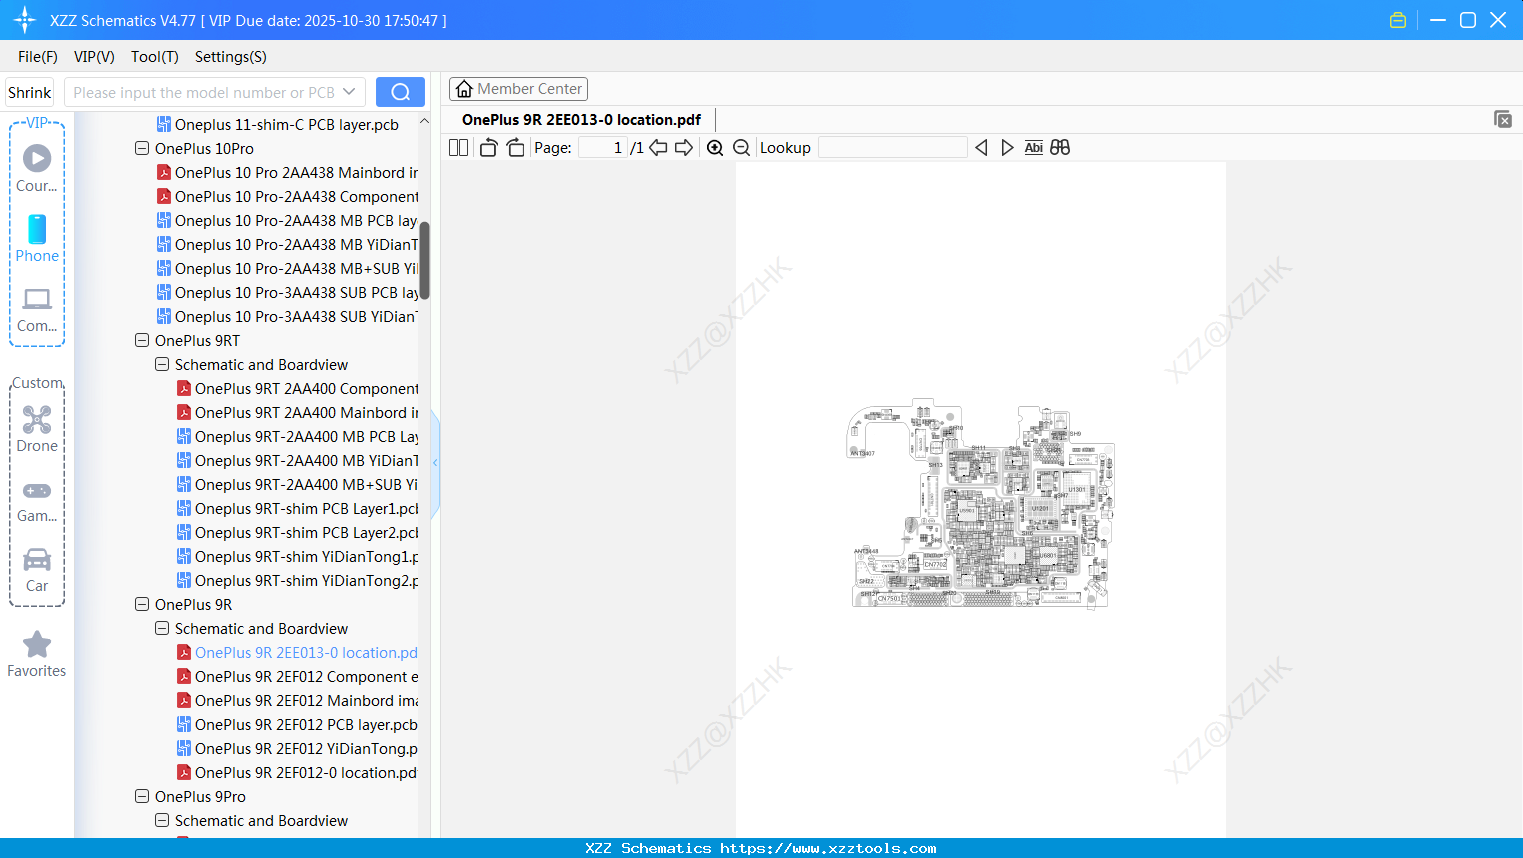Rotate the PDF page counterclockwise

[487, 147]
